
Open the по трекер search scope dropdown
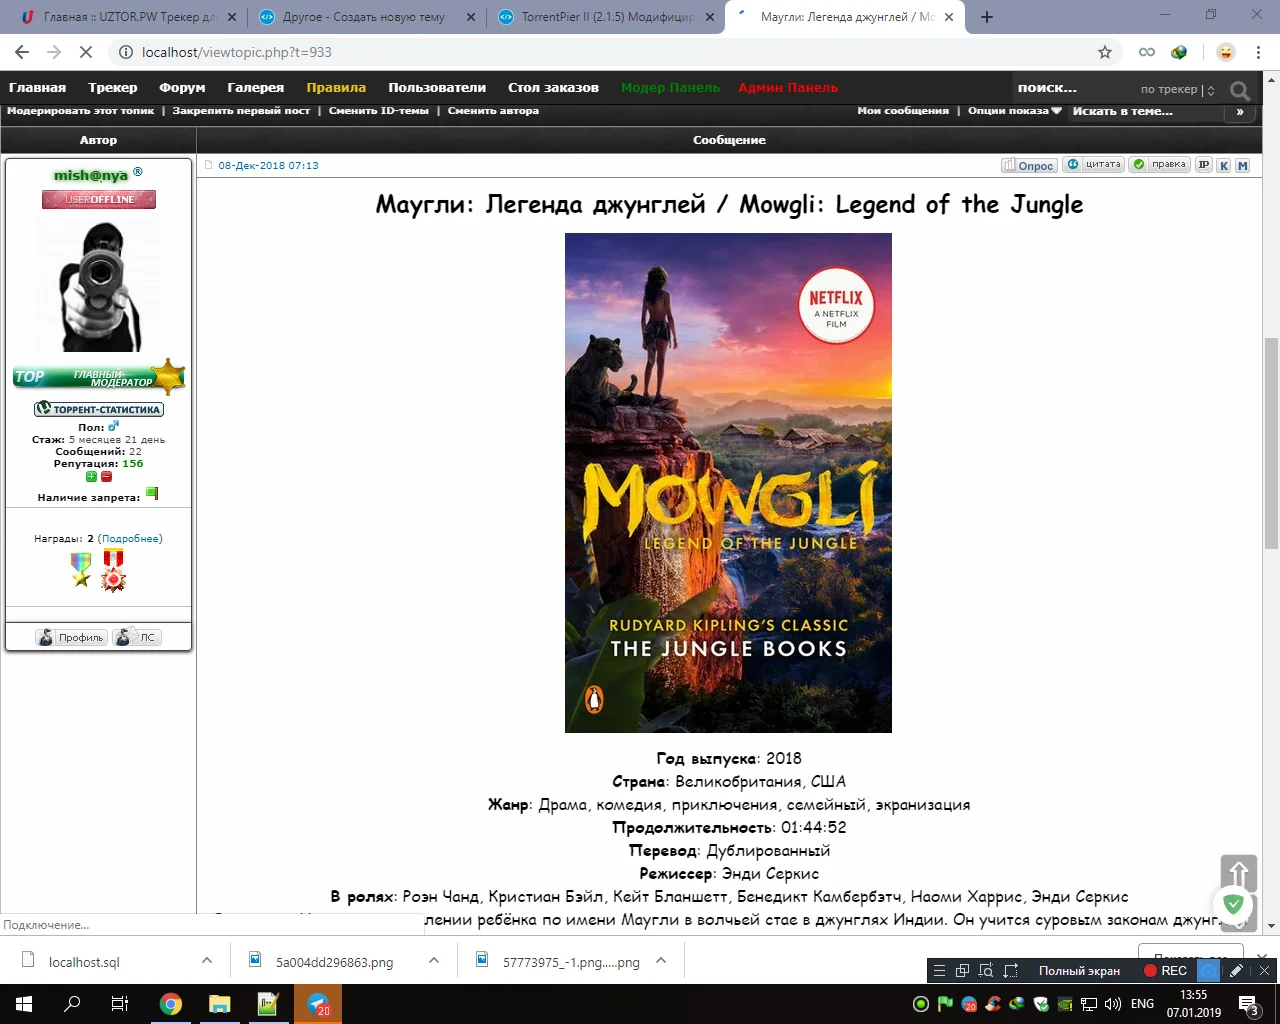point(1178,89)
